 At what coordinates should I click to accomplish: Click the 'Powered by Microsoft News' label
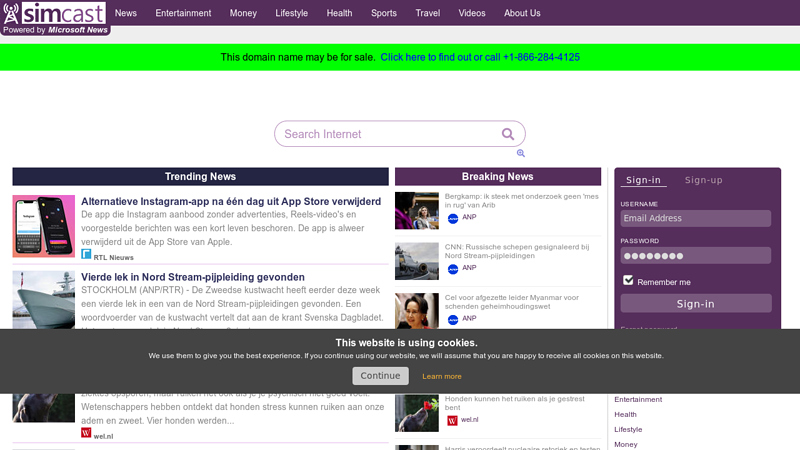pyautogui.click(x=55, y=30)
